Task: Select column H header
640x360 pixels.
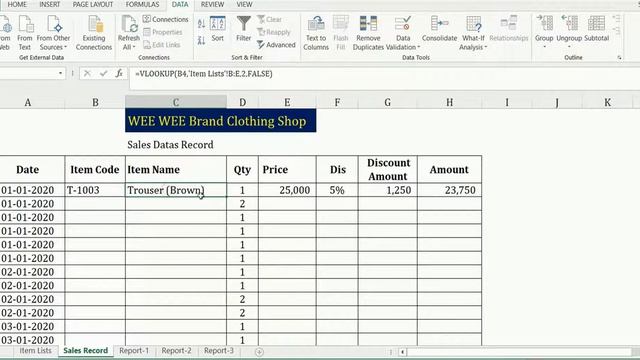Action: coord(449,102)
